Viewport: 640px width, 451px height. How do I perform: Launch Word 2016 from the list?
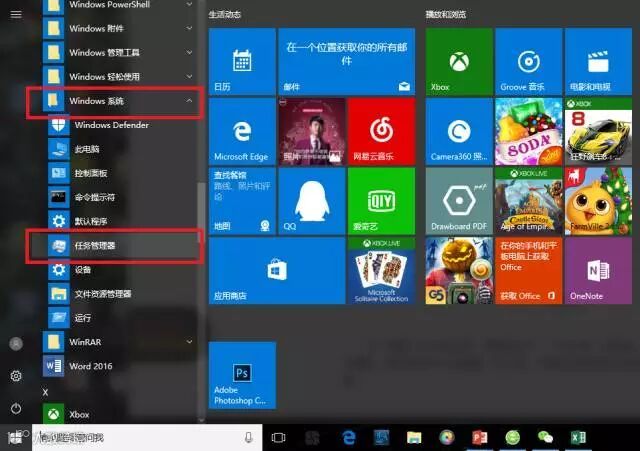click(118, 366)
